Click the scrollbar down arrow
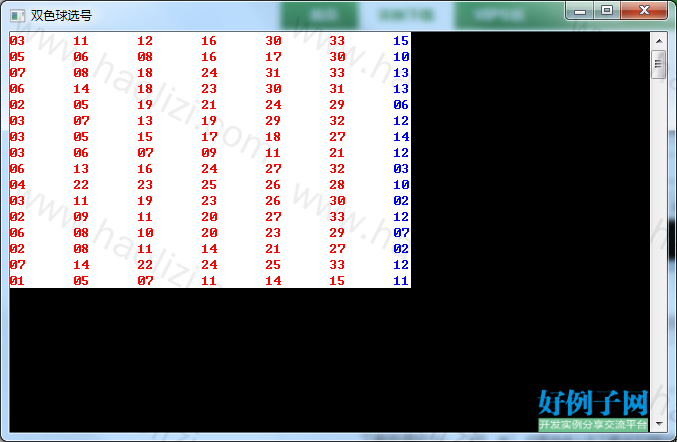677x442 pixels. click(x=659, y=423)
